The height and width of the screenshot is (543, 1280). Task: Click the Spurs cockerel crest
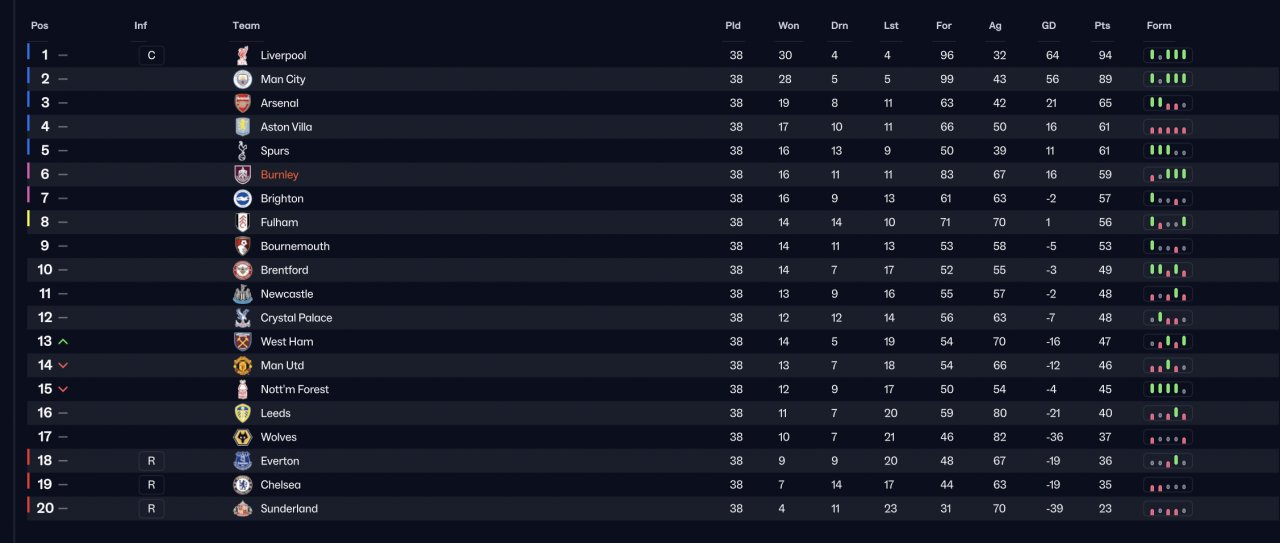(x=242, y=151)
